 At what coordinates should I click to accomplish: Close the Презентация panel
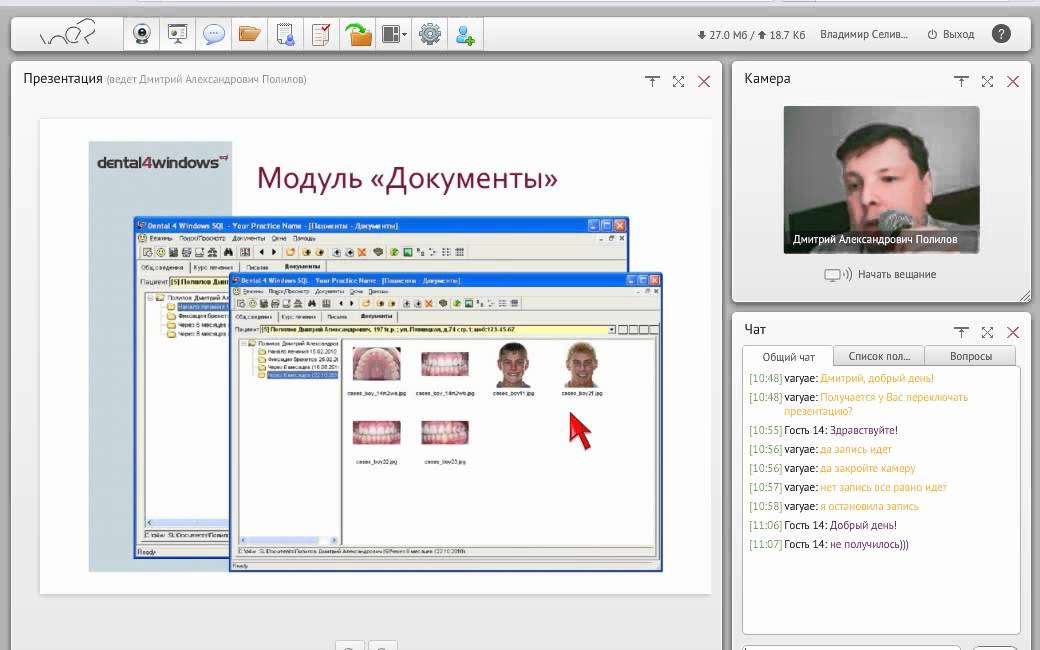pyautogui.click(x=704, y=81)
